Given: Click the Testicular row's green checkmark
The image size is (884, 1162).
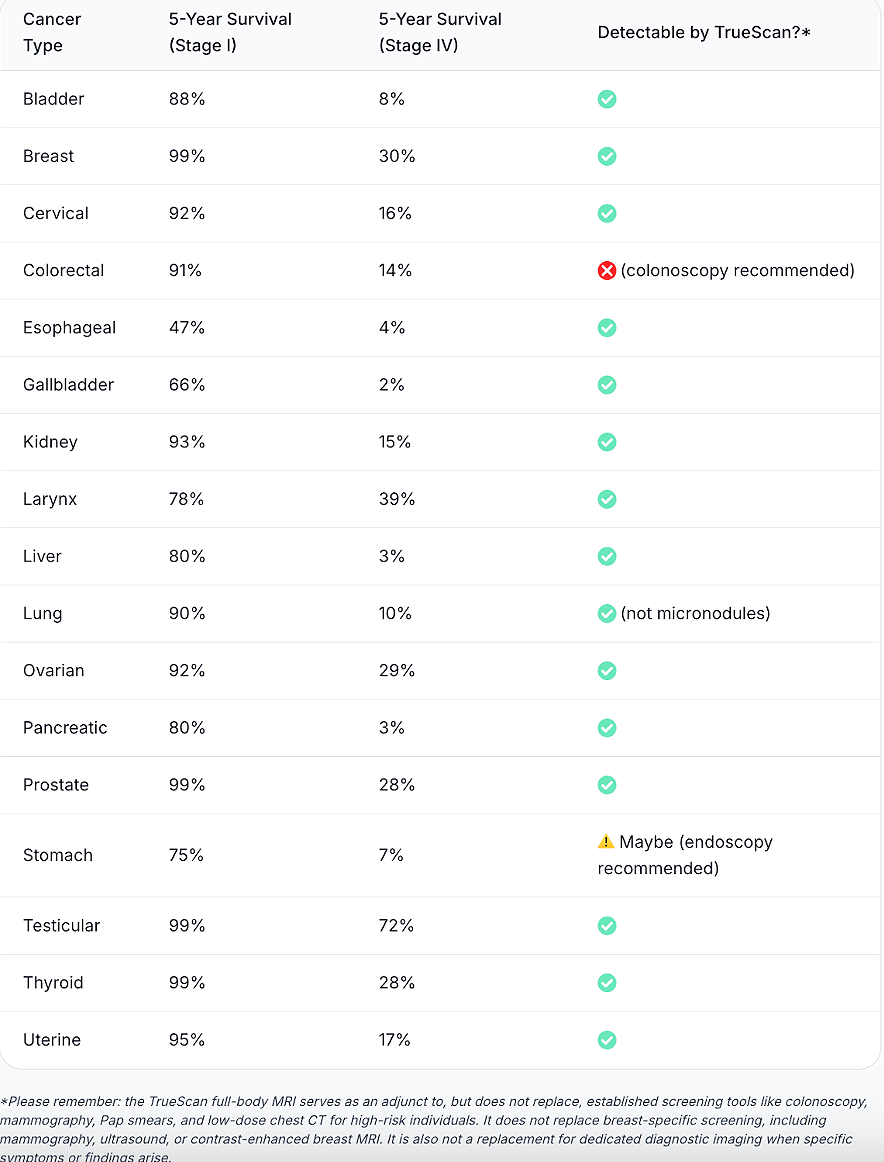Looking at the screenshot, I should pyautogui.click(x=607, y=926).
